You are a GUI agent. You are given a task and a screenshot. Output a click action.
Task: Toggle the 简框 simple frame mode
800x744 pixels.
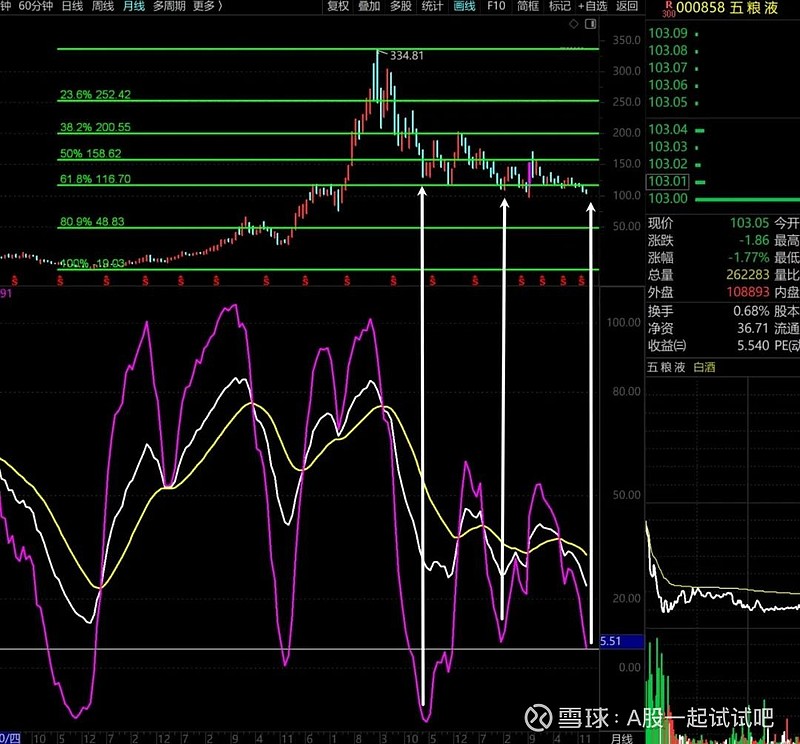point(528,6)
